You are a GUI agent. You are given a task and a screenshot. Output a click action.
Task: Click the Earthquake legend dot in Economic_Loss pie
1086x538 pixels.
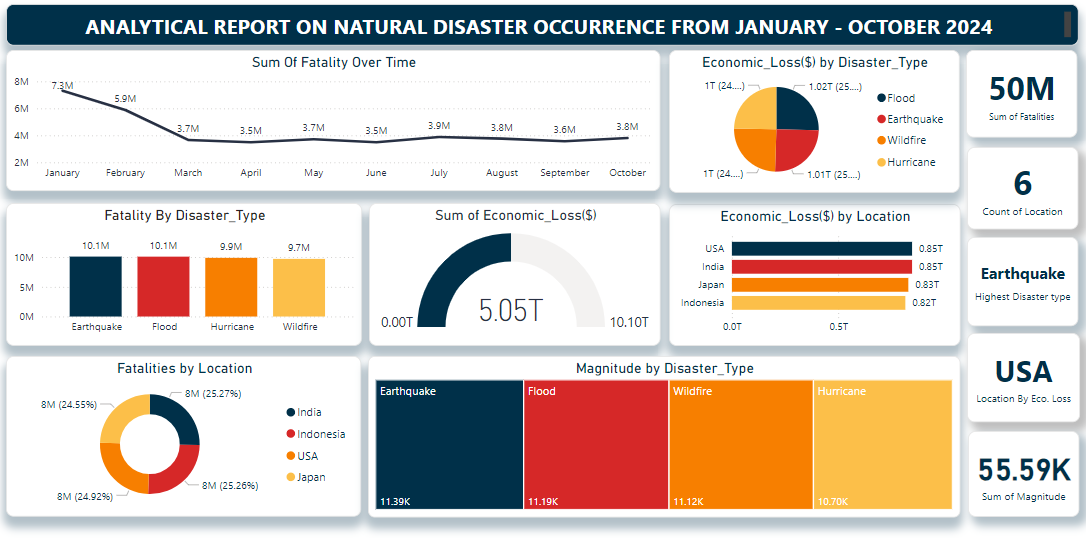pyautogui.click(x=881, y=119)
